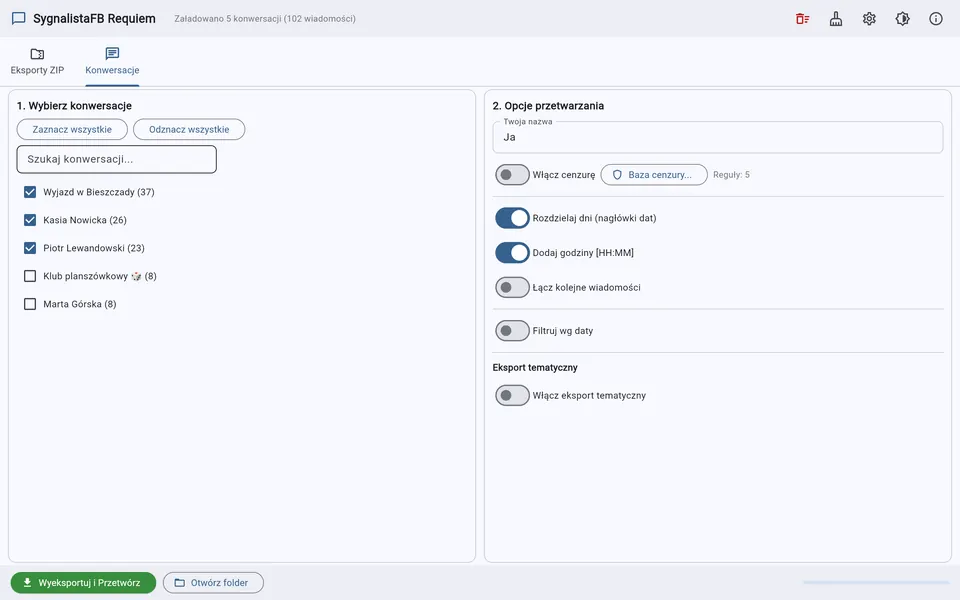Click the 'Eksport tematyczny' heading
The image size is (960, 600).
[535, 367]
